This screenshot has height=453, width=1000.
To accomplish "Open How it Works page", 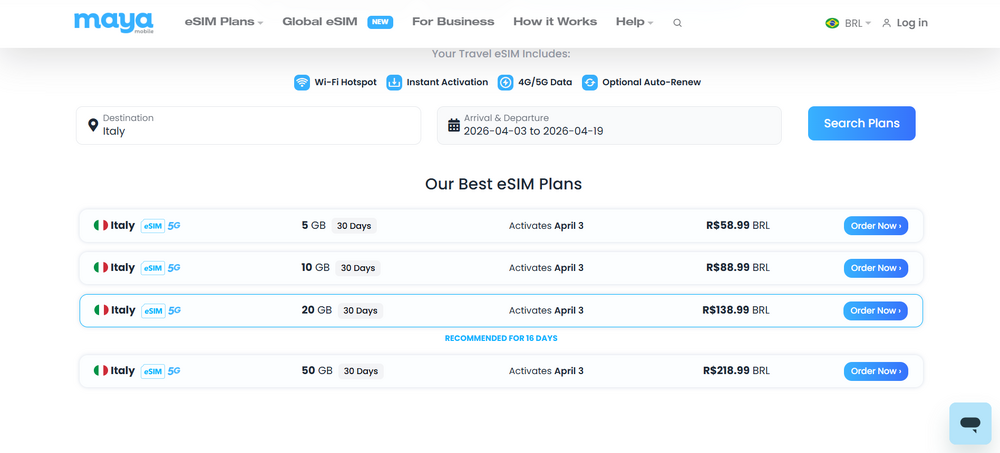I will 555,22.
